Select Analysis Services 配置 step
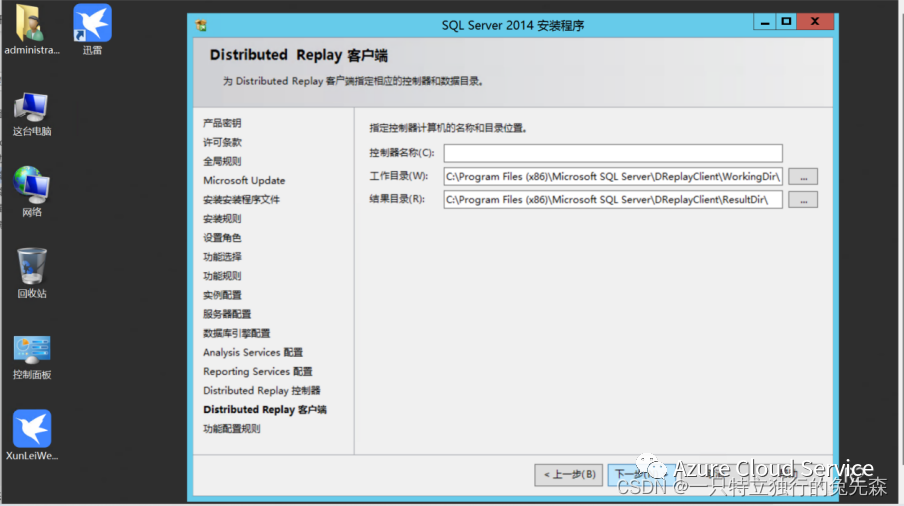 253,352
